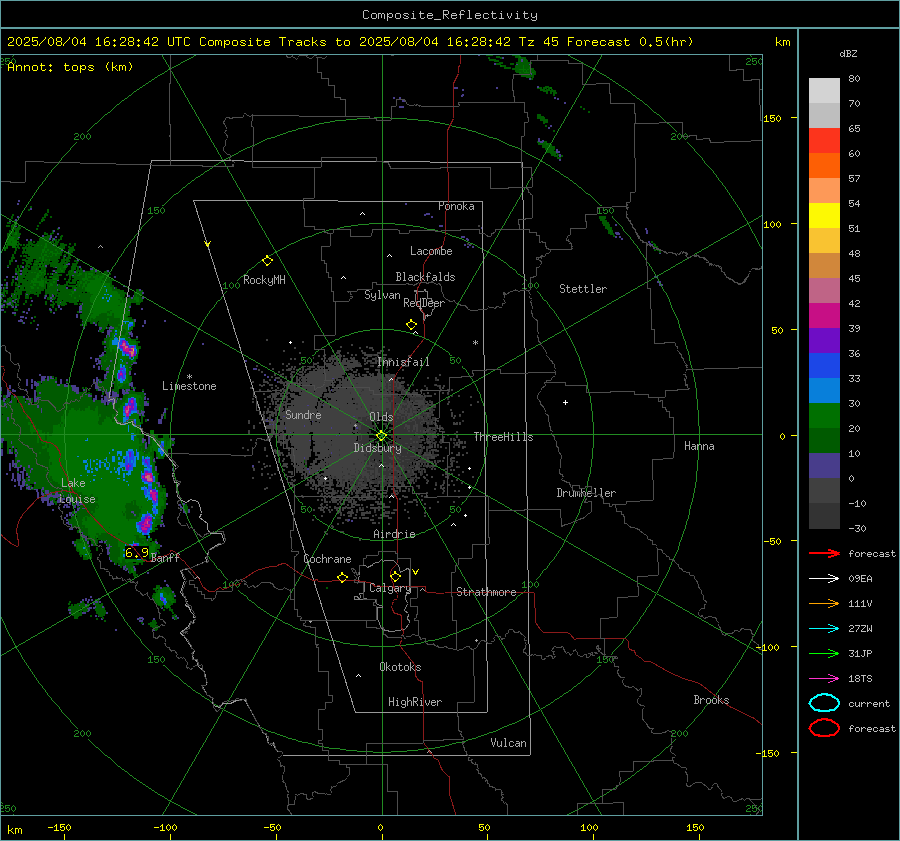Image resolution: width=900 pixels, height=841 pixels.
Task: Click the Vulcan city label
Action: tap(509, 743)
